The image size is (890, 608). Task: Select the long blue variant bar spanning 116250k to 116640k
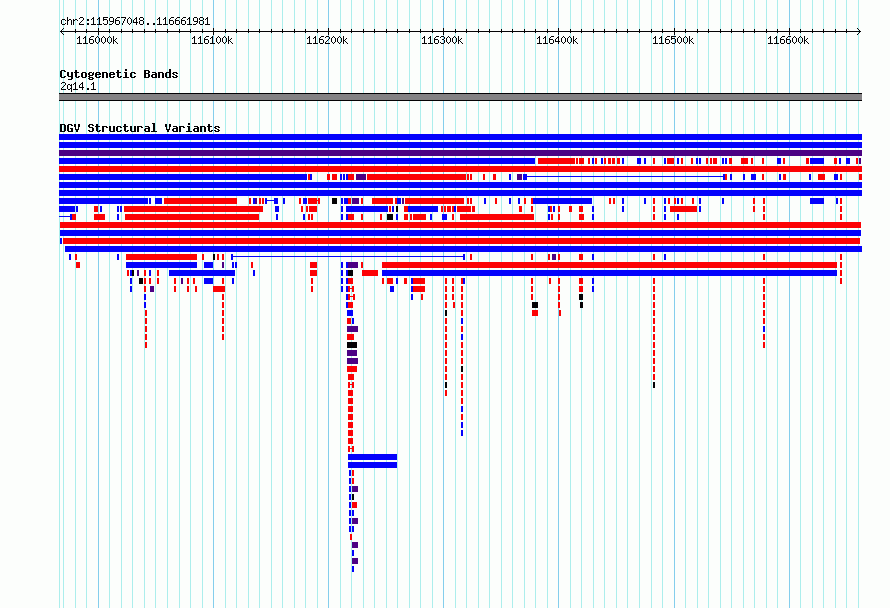610,273
